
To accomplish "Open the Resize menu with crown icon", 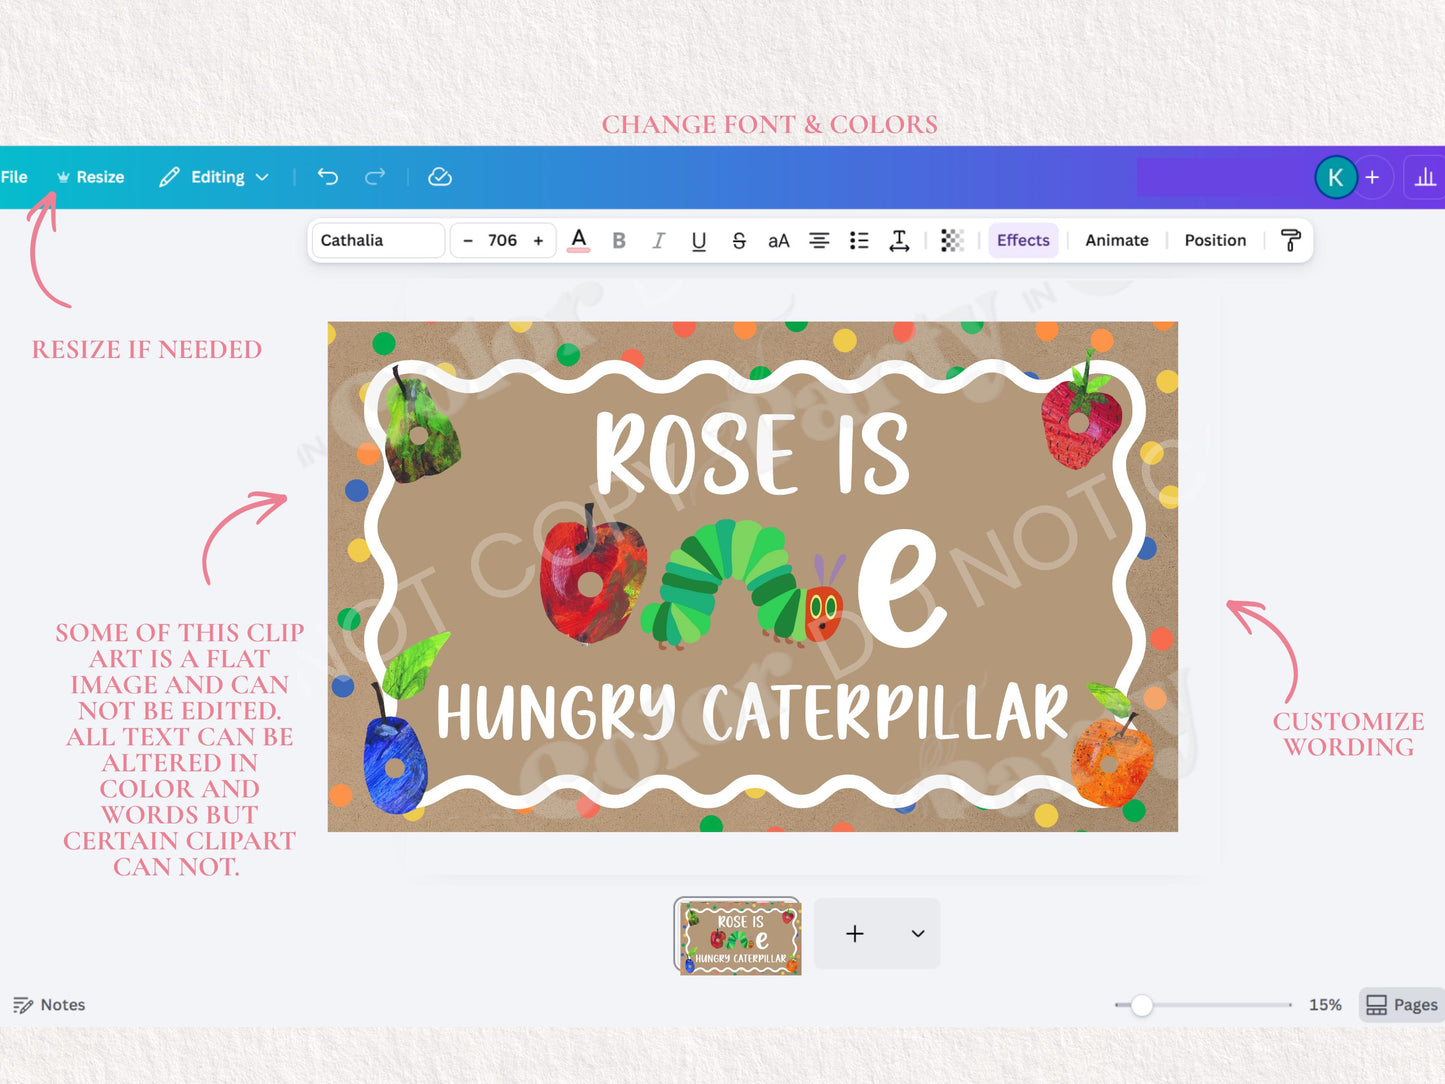I will pos(90,177).
